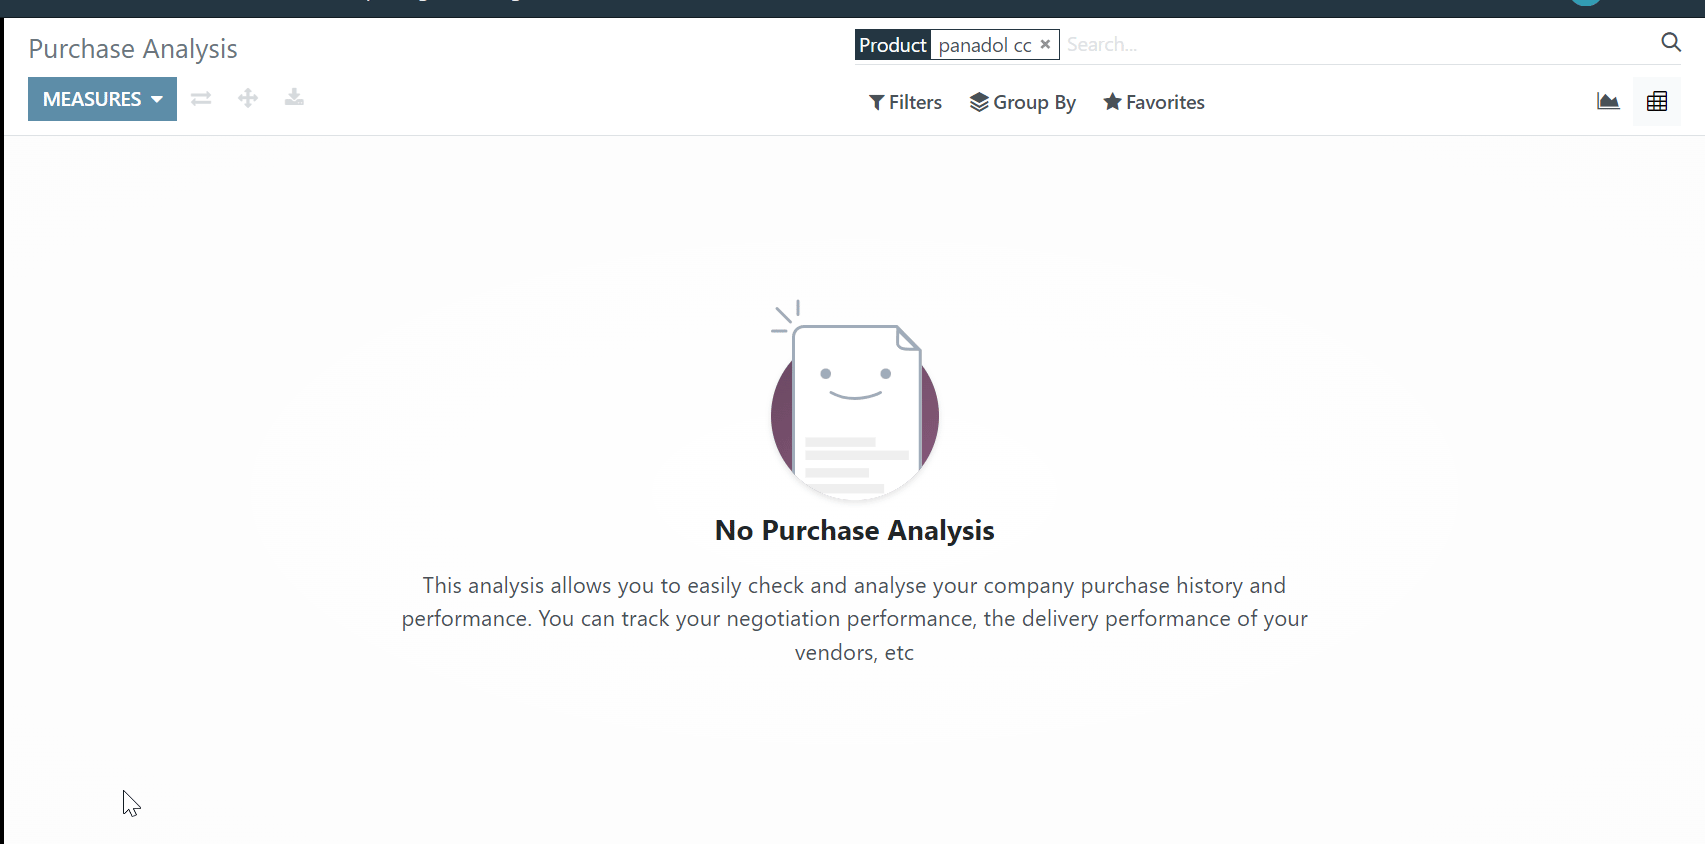
Task: Click the analysis description paragraph
Action: pyautogui.click(x=854, y=618)
